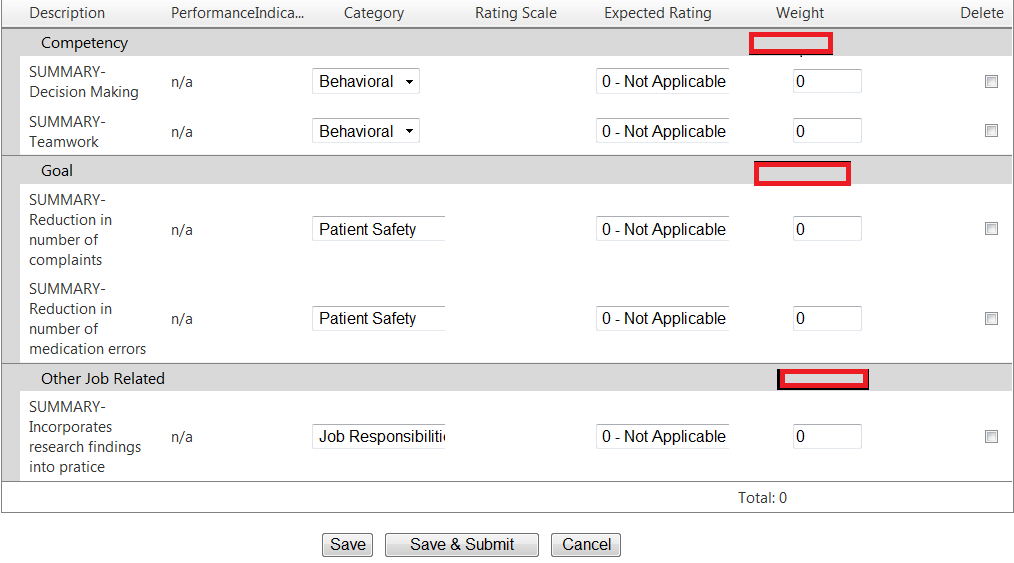Click the Expected Rating column header

(x=658, y=13)
